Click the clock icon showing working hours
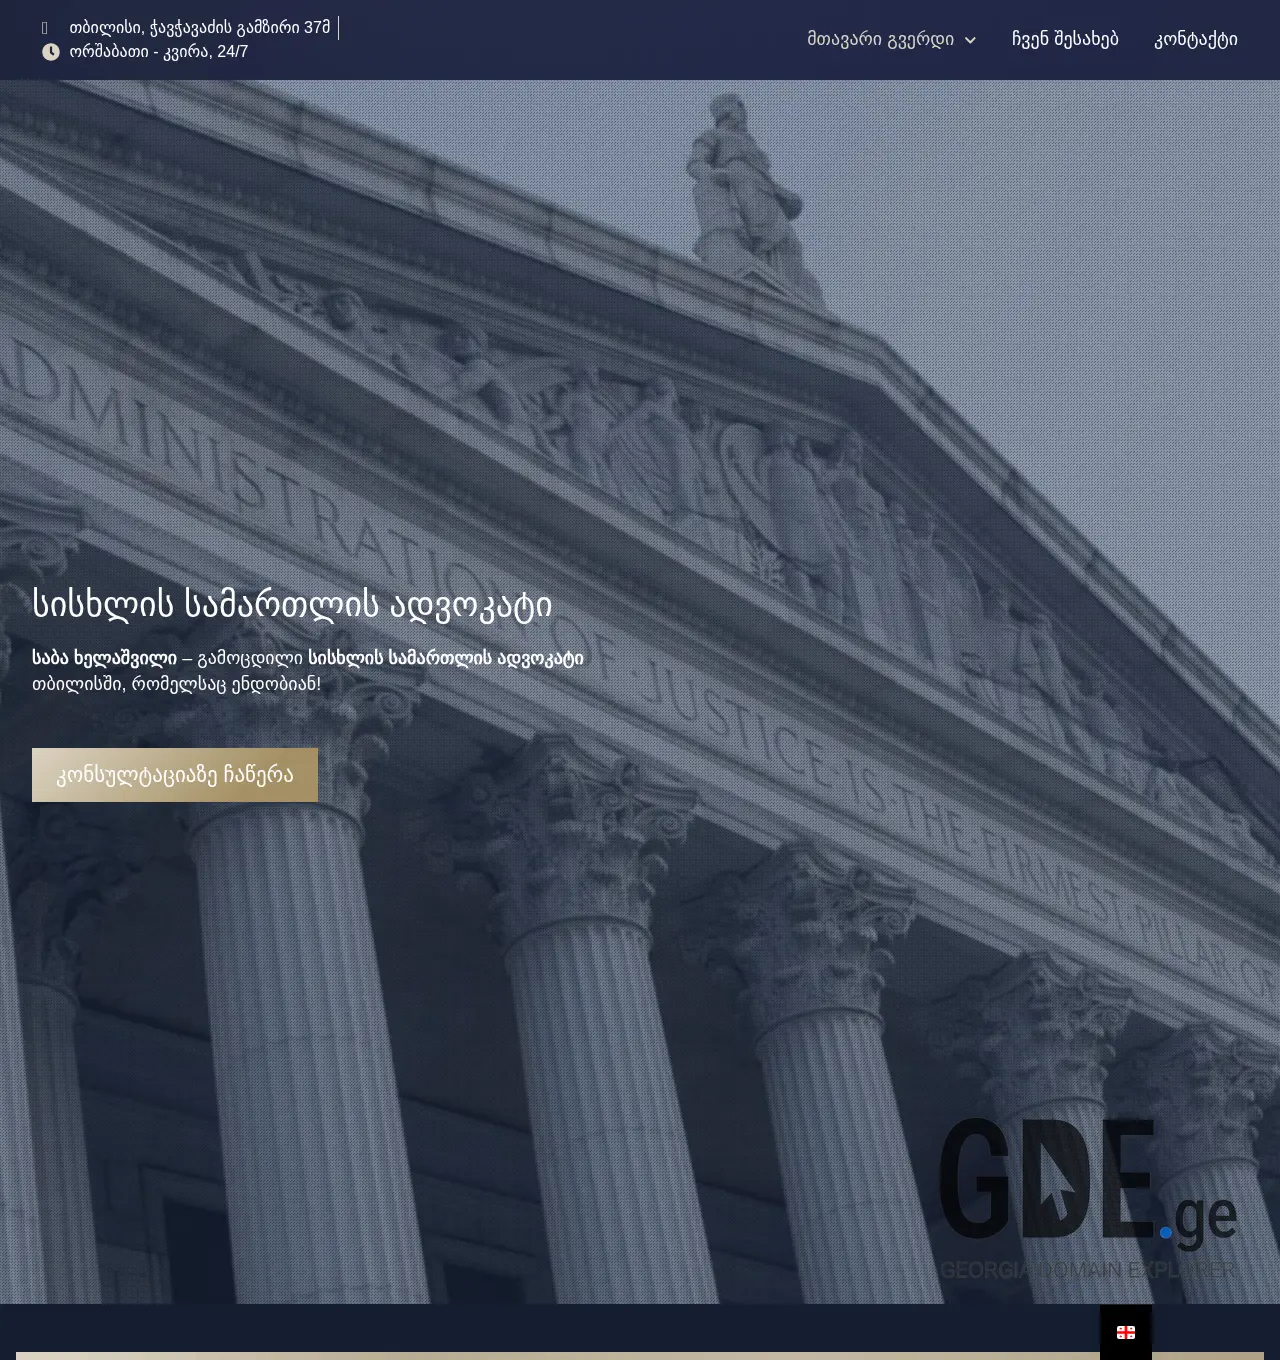The image size is (1280, 1360). [50, 51]
